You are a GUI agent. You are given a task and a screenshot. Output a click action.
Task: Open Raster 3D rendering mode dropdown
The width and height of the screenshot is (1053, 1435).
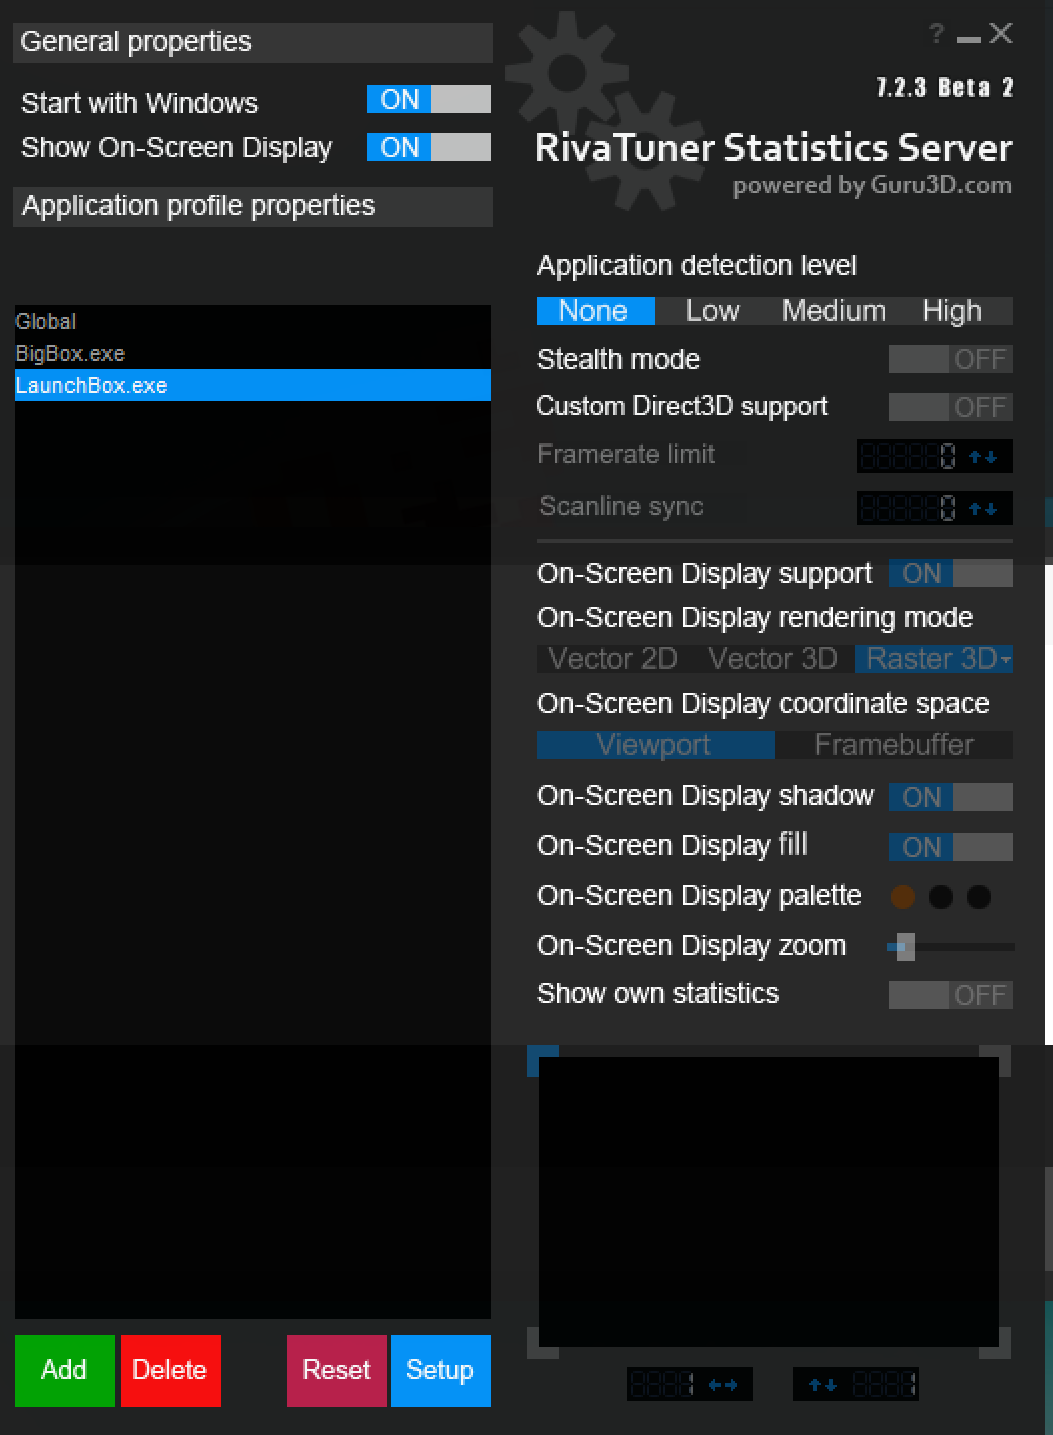[934, 659]
